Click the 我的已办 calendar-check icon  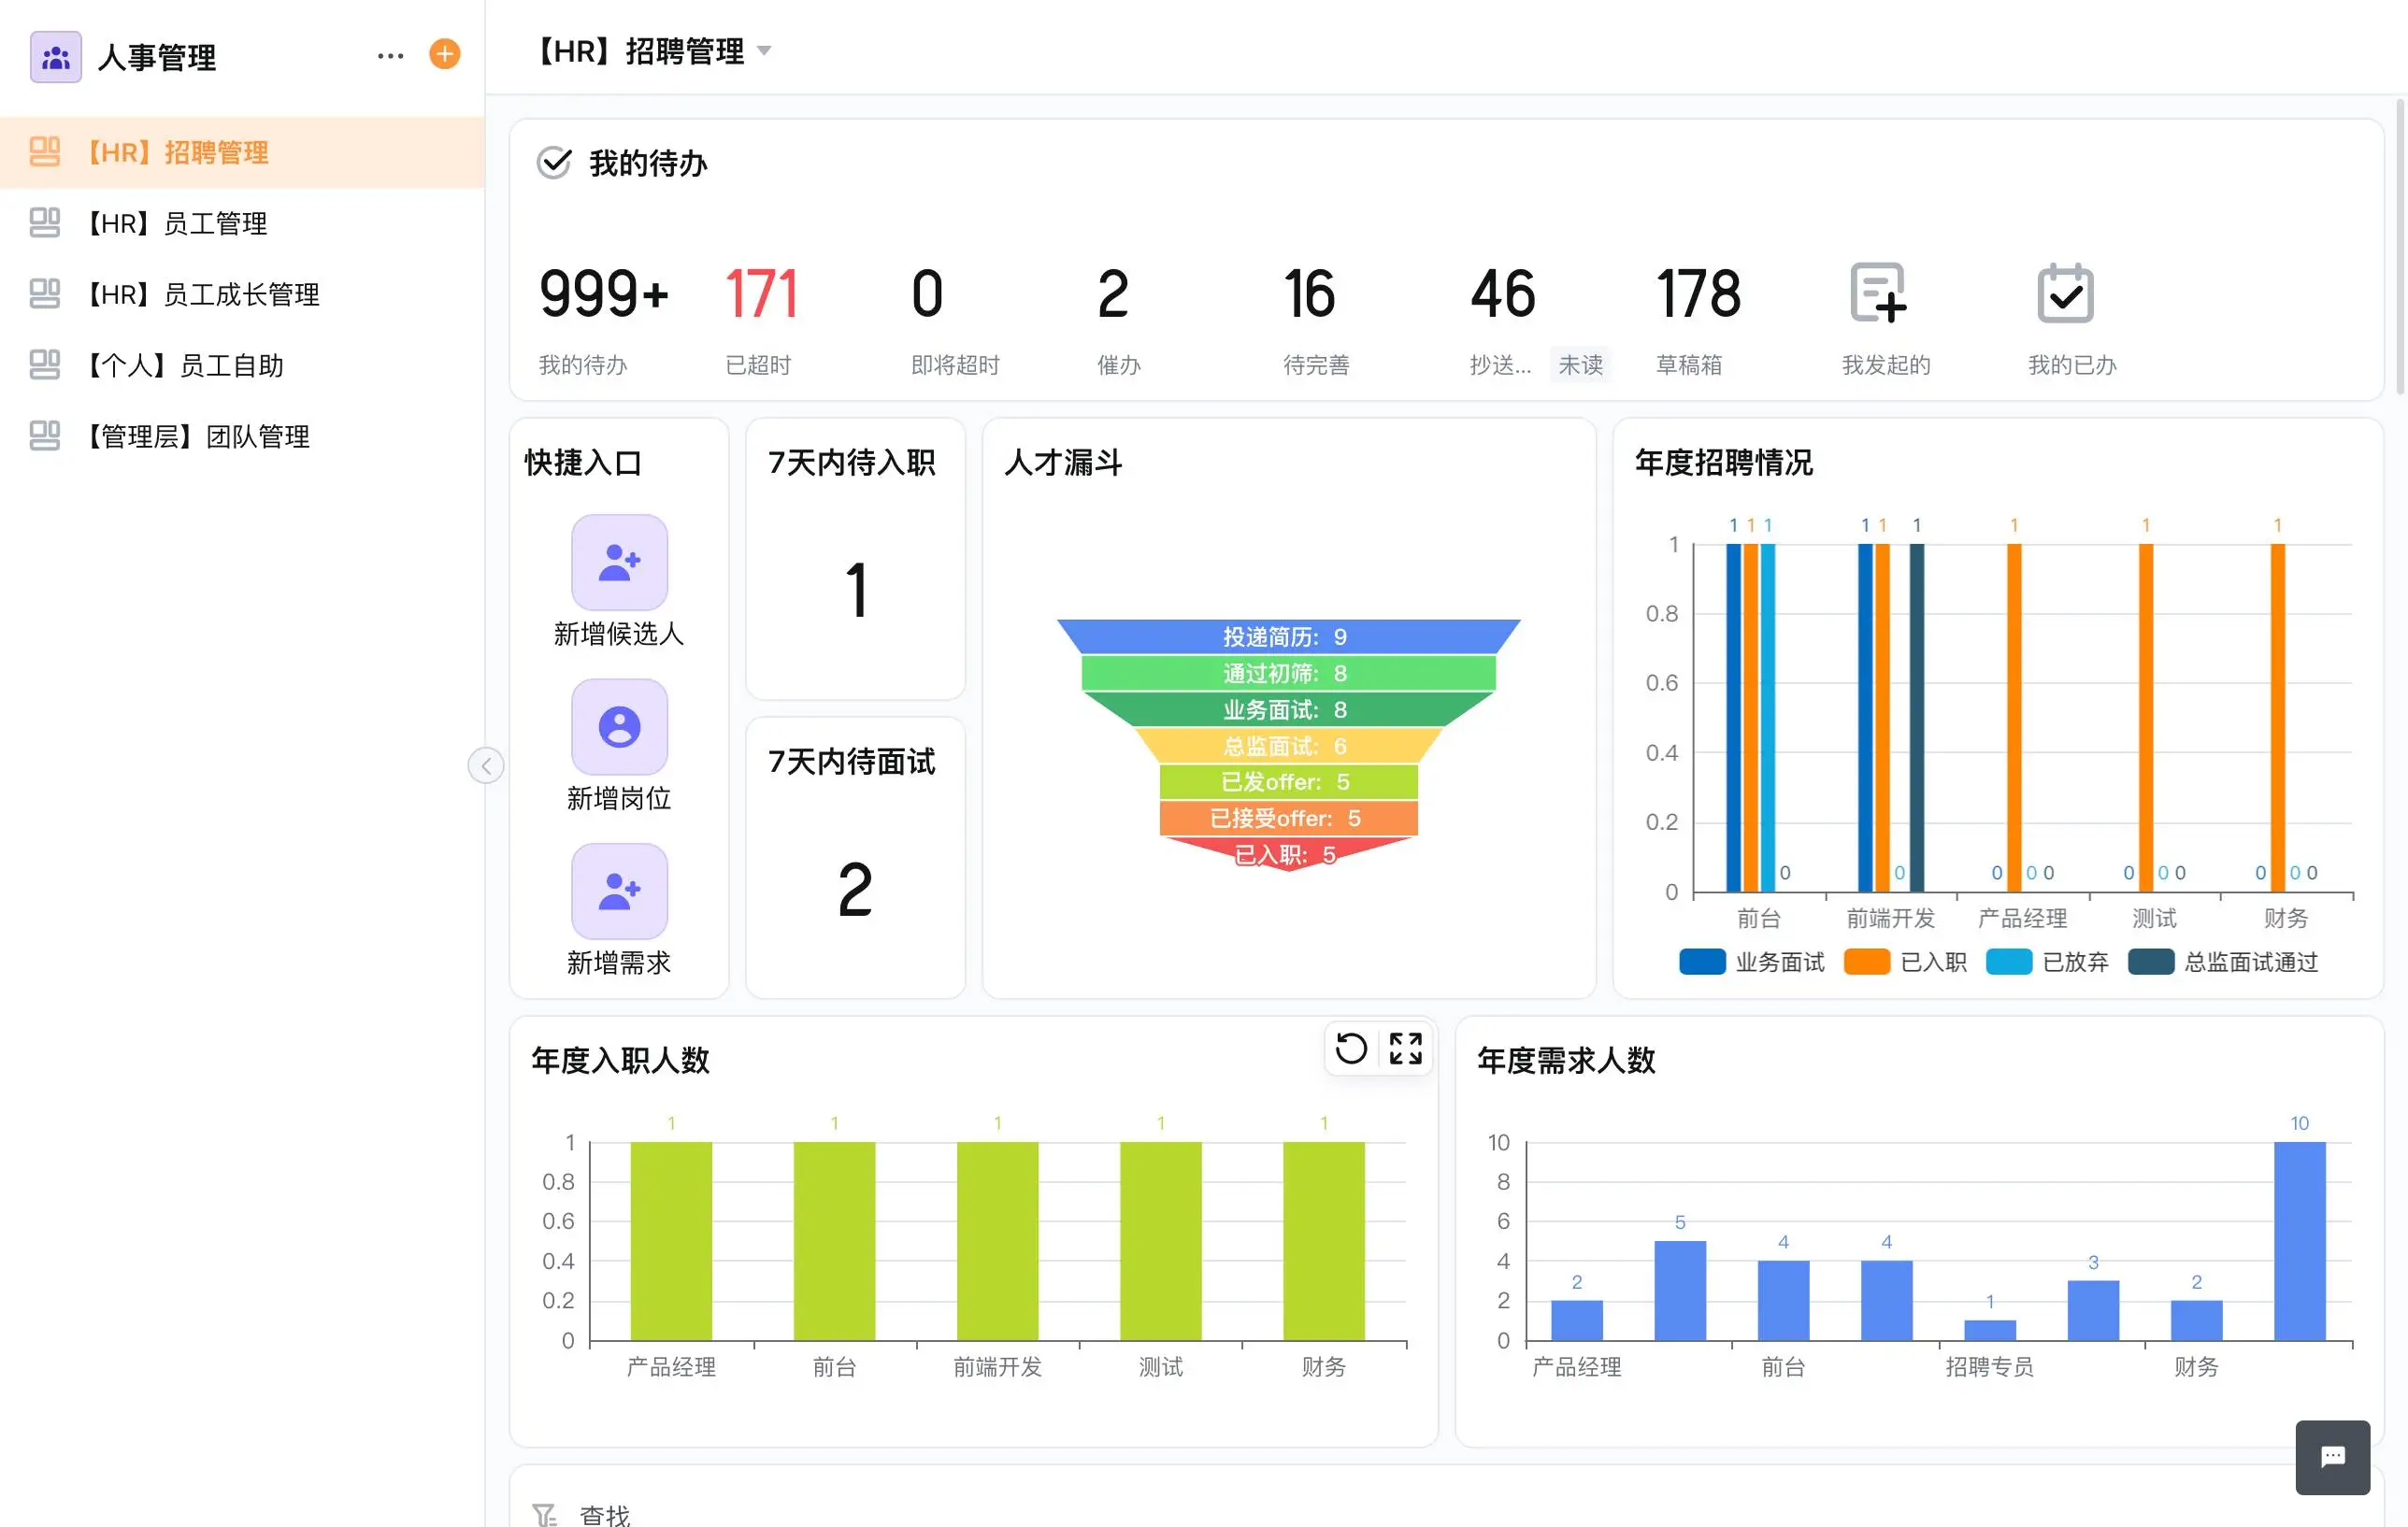click(x=2065, y=293)
